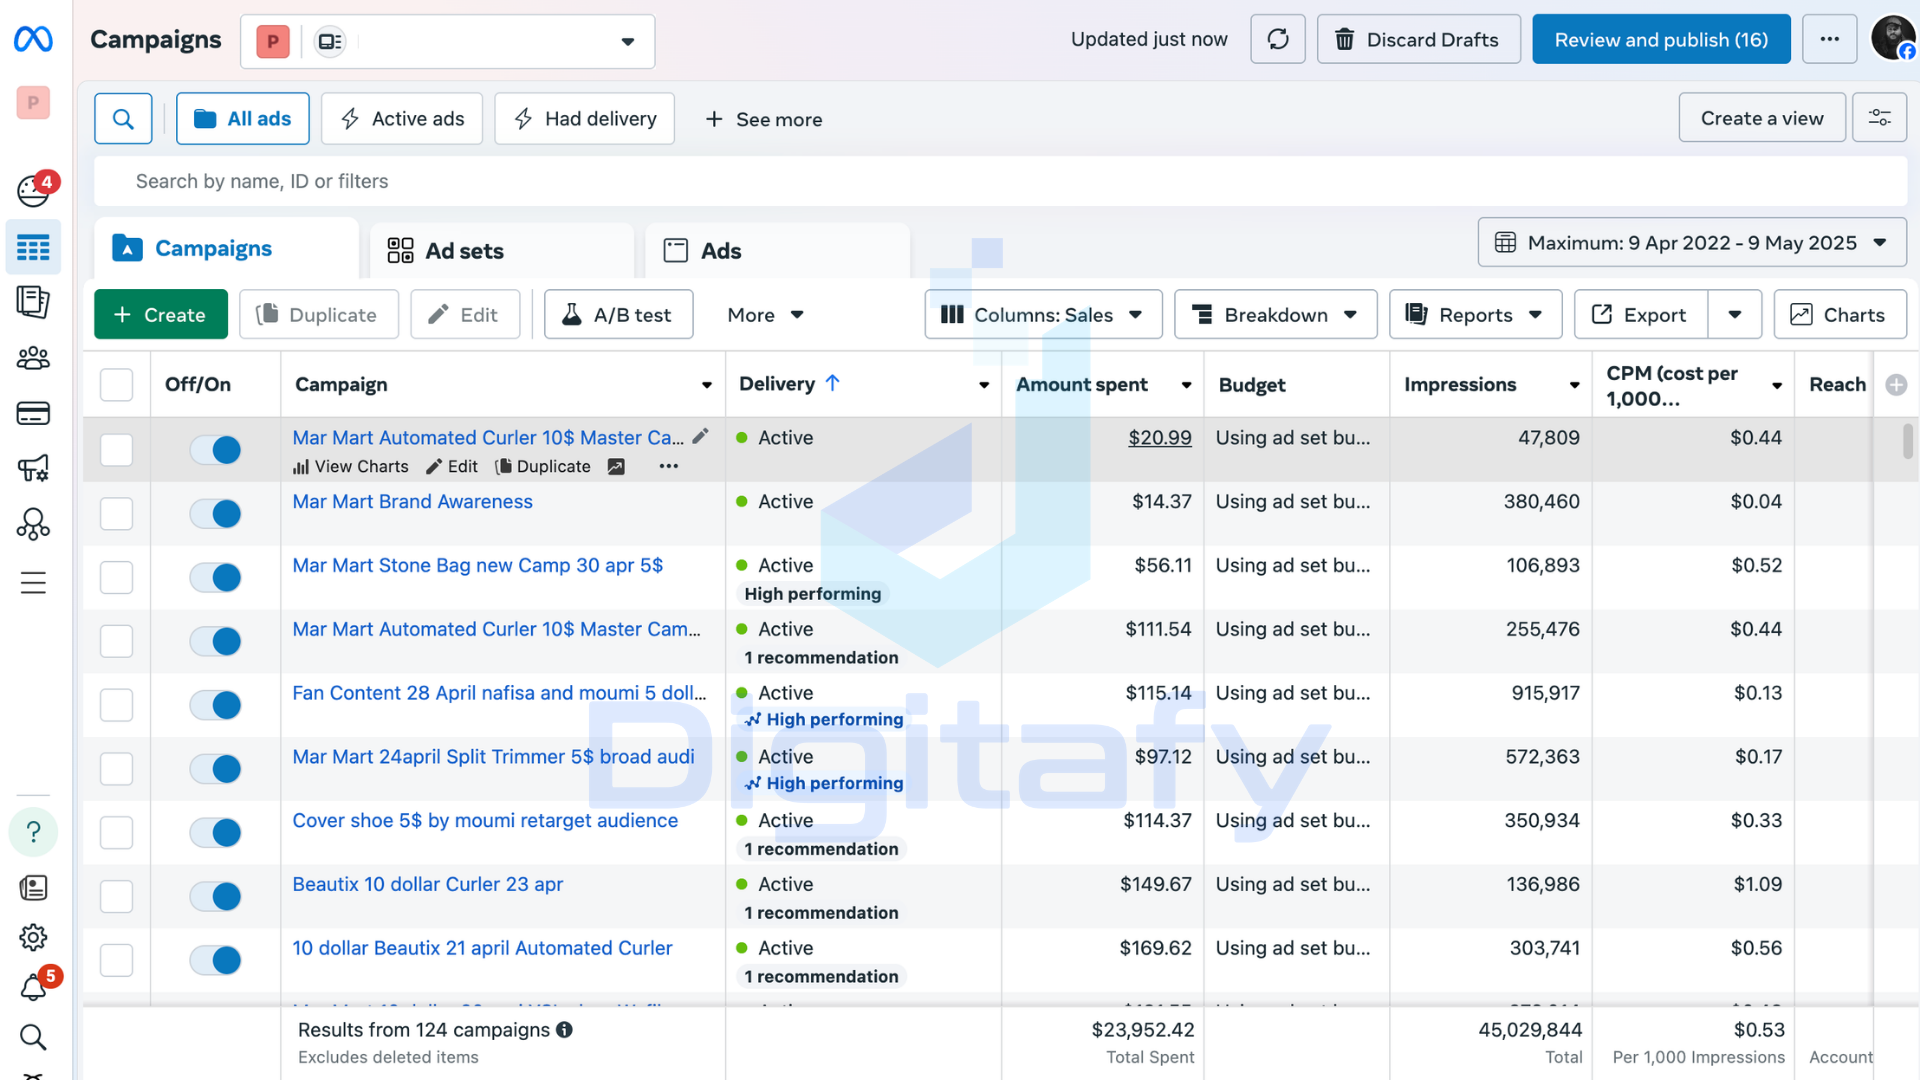Open the Events Manager nodes icon
This screenshot has width=1920, height=1080.
[33, 524]
